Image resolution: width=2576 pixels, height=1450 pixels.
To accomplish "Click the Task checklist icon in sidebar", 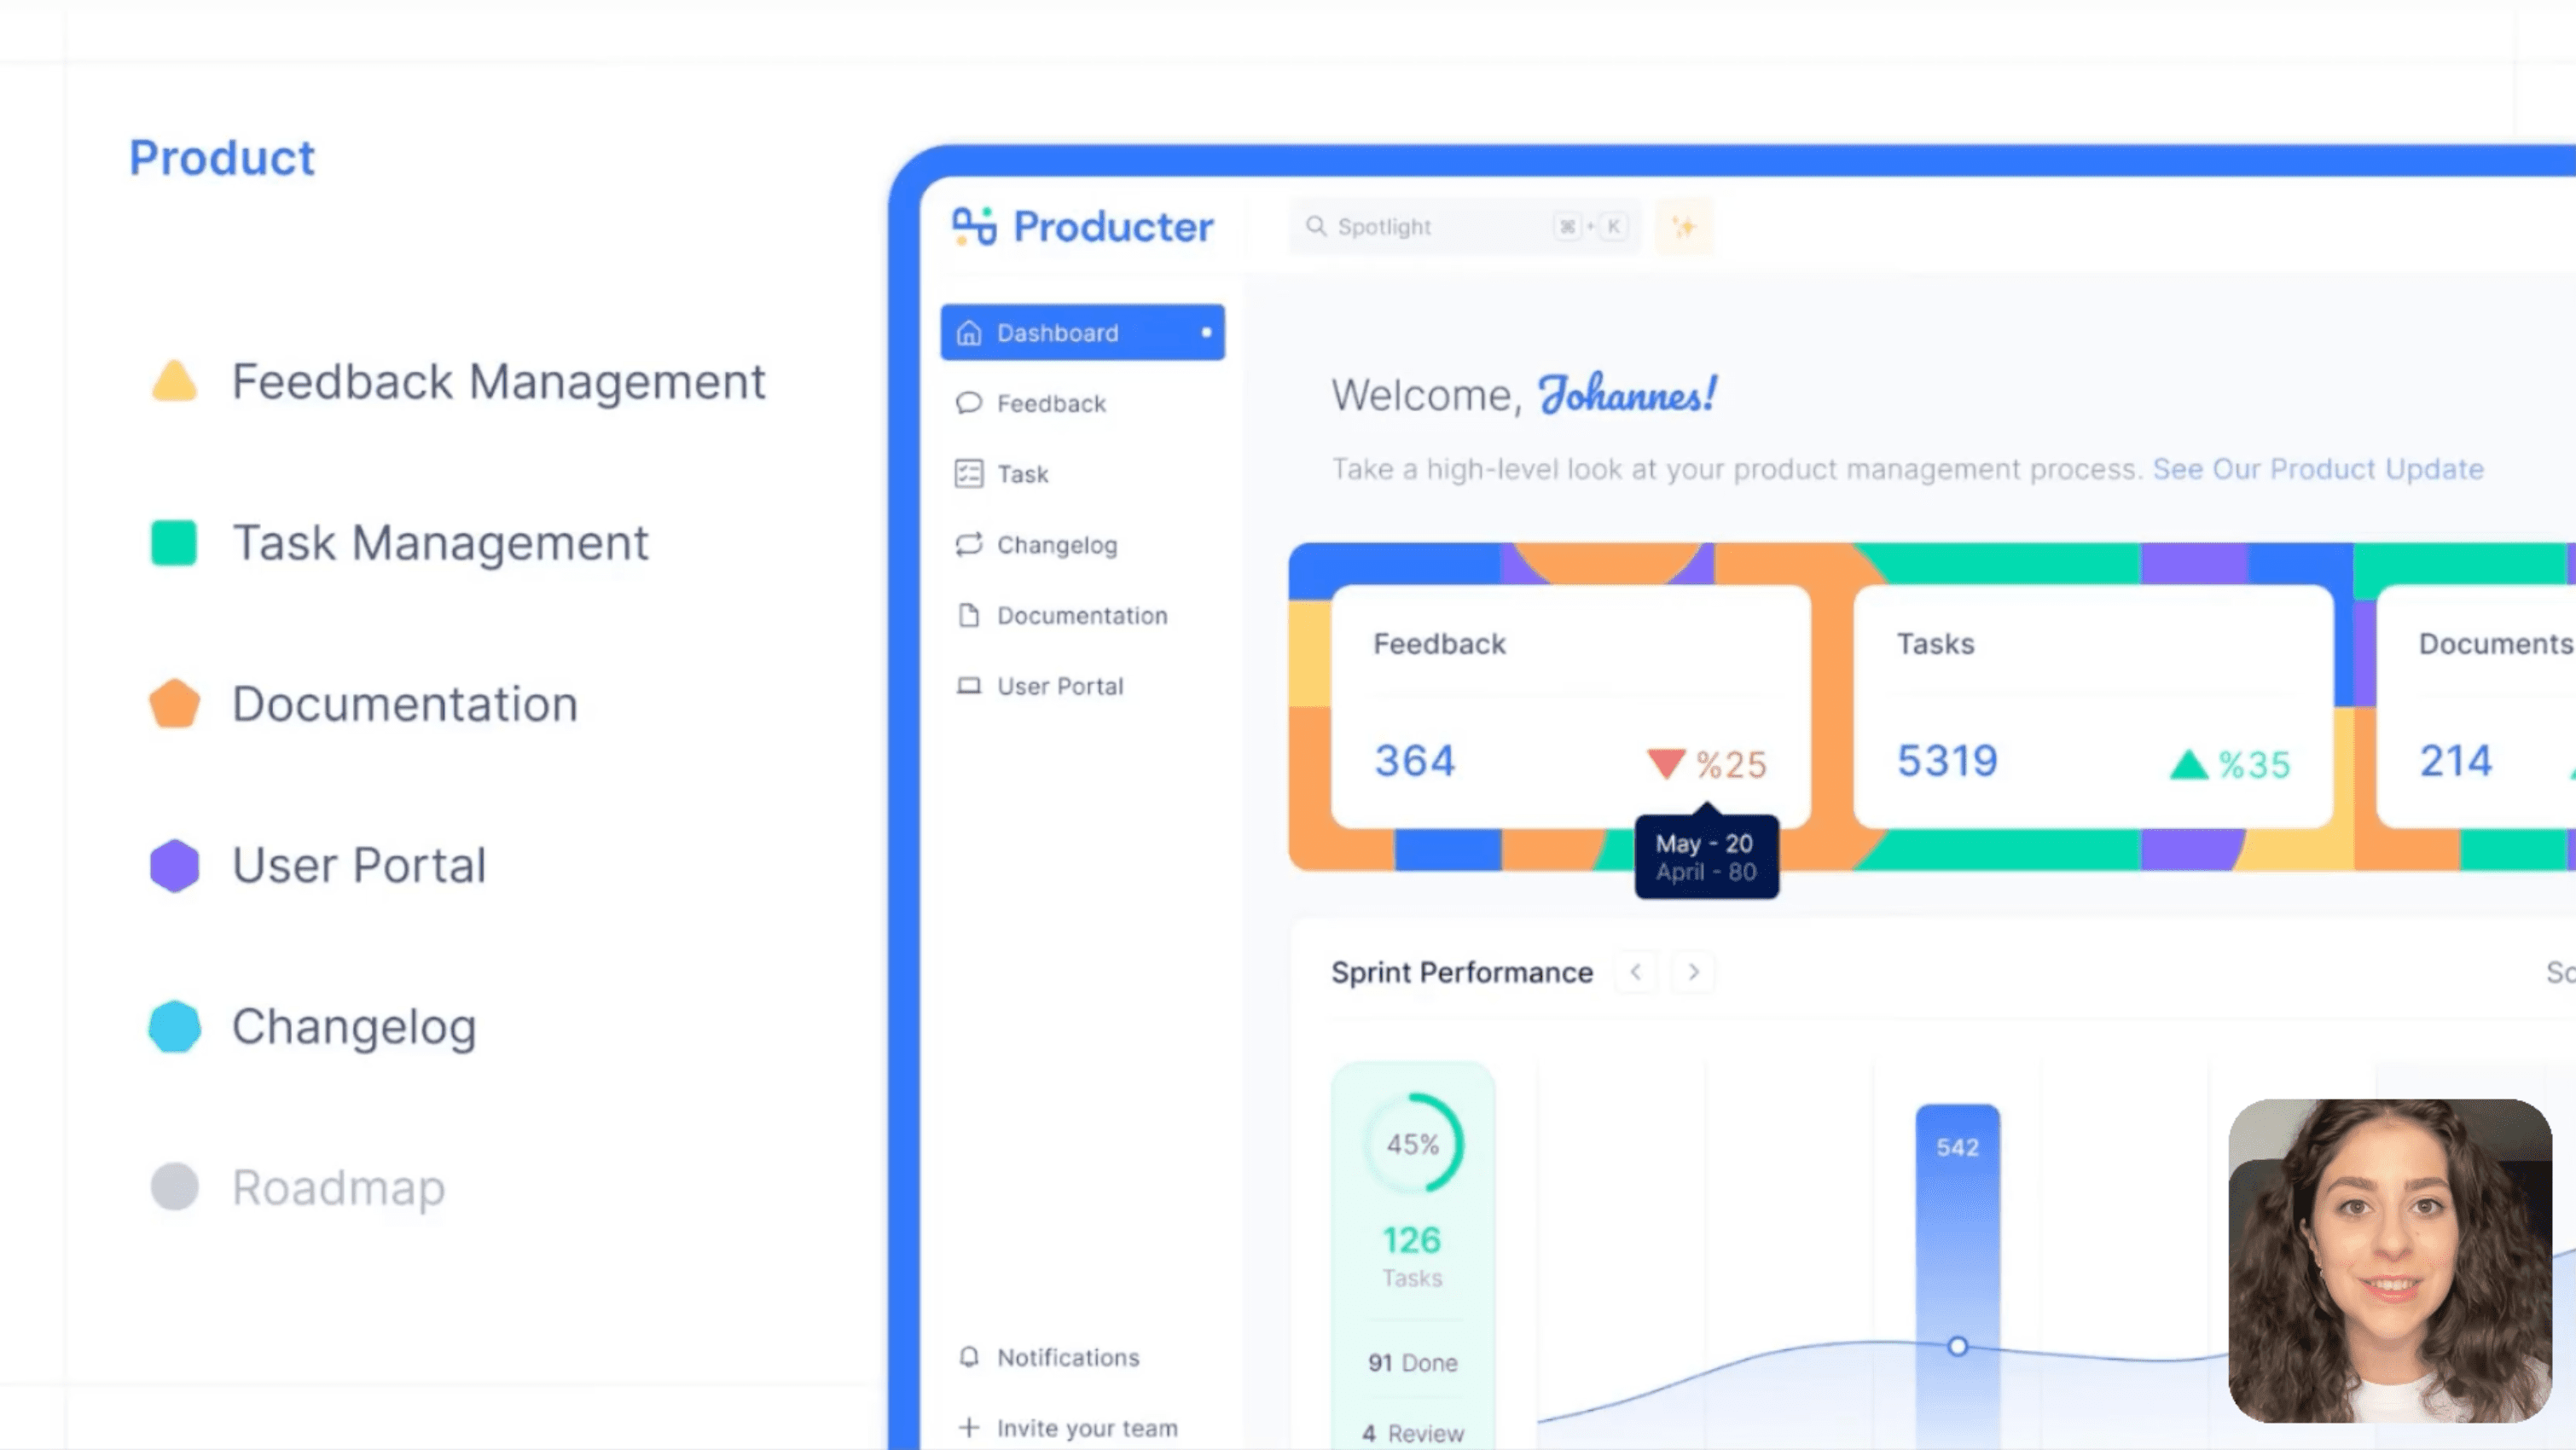I will click(968, 474).
